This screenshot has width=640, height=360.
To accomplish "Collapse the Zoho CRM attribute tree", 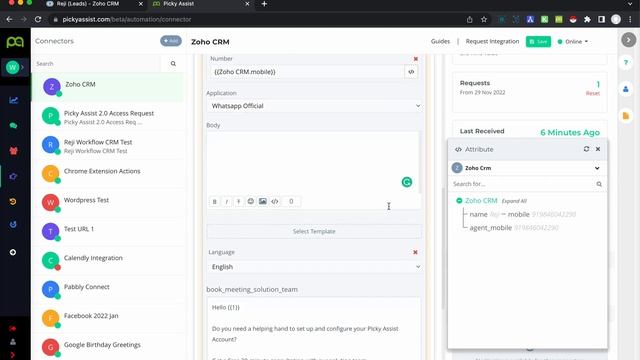I will click(459, 201).
